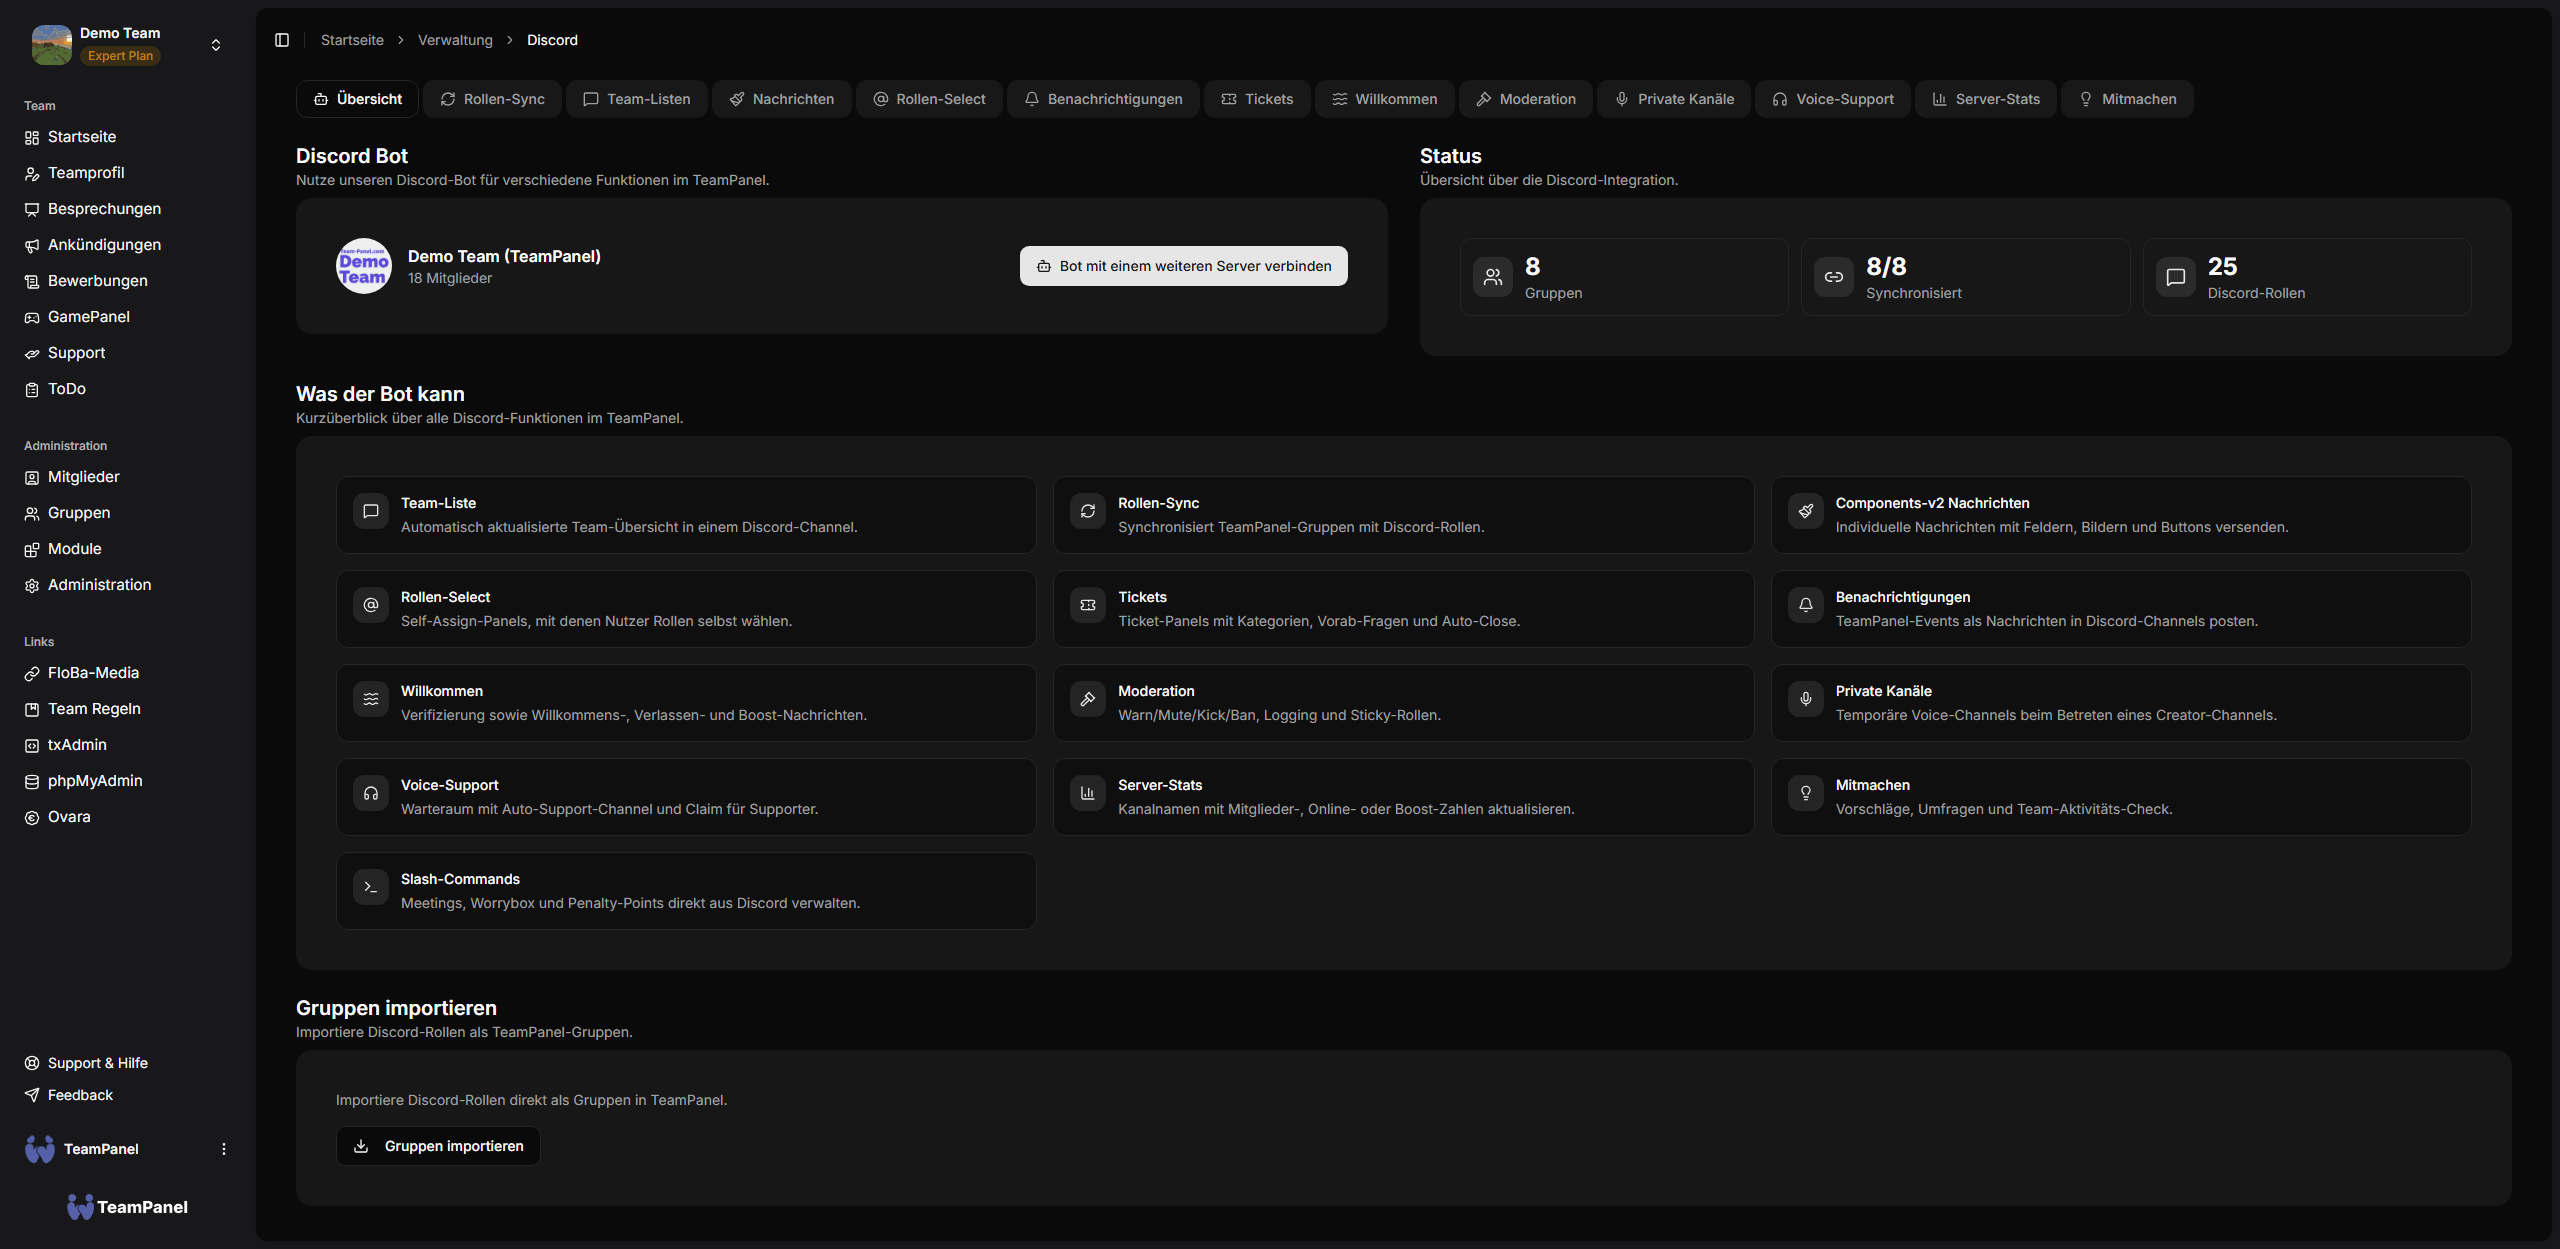
Task: Click the Server-Stats card chart icon
Action: pyautogui.click(x=1088, y=793)
